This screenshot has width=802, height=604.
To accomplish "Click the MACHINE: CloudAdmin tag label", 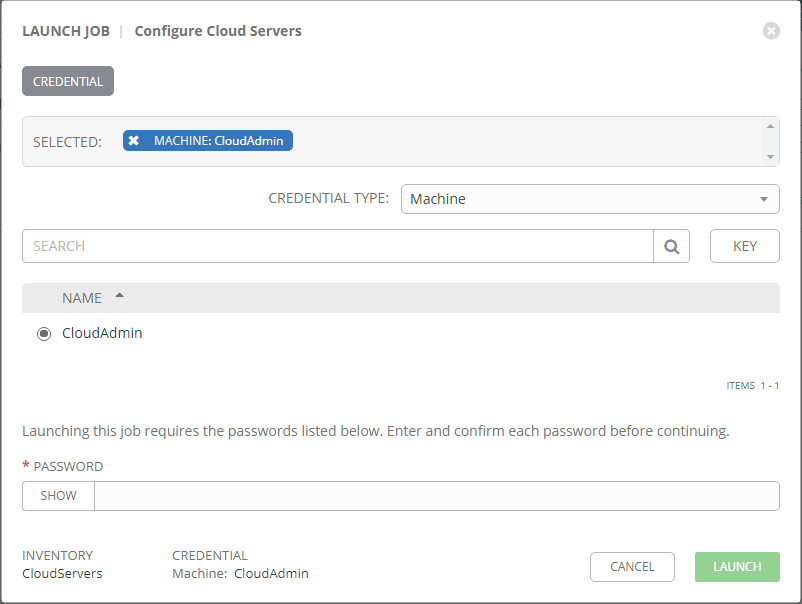I will [x=218, y=141].
